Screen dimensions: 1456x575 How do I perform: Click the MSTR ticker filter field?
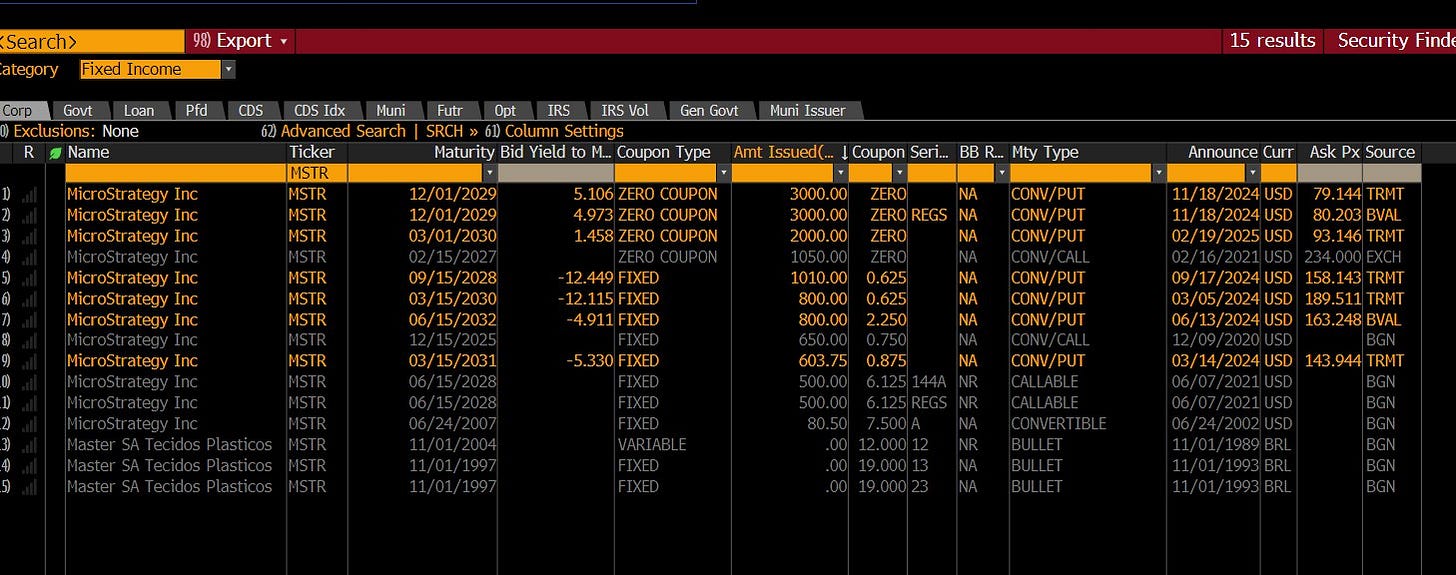click(x=317, y=173)
